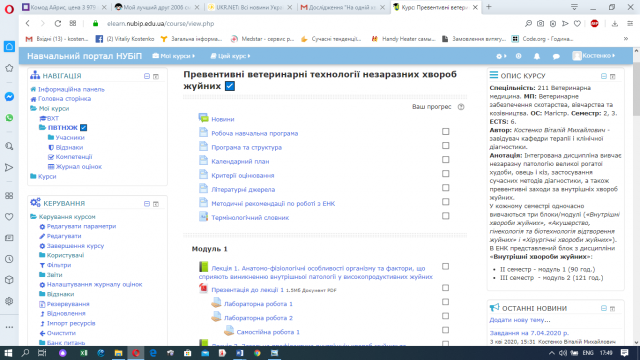This screenshot has width=640, height=360.
Task: Reload the current page
Action: 58,24
